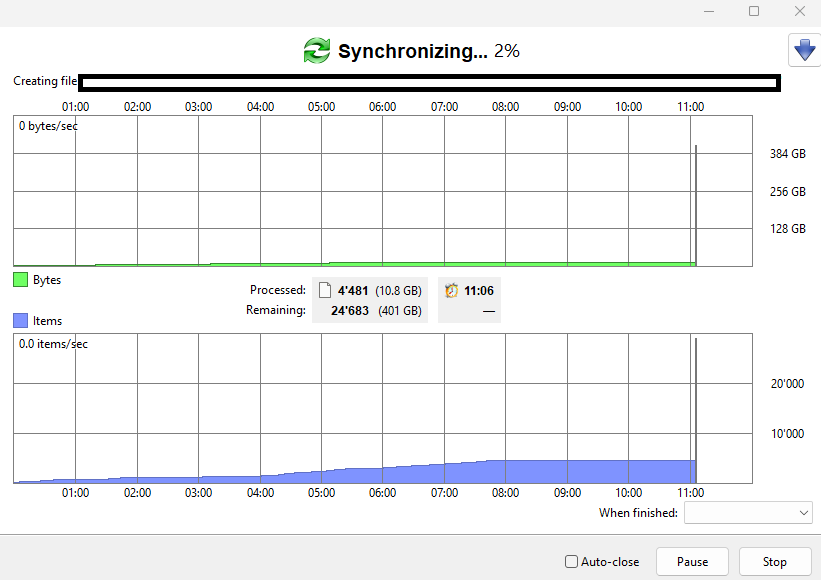The width and height of the screenshot is (821, 580).
Task: Click the Items legend label
Action: tap(48, 321)
